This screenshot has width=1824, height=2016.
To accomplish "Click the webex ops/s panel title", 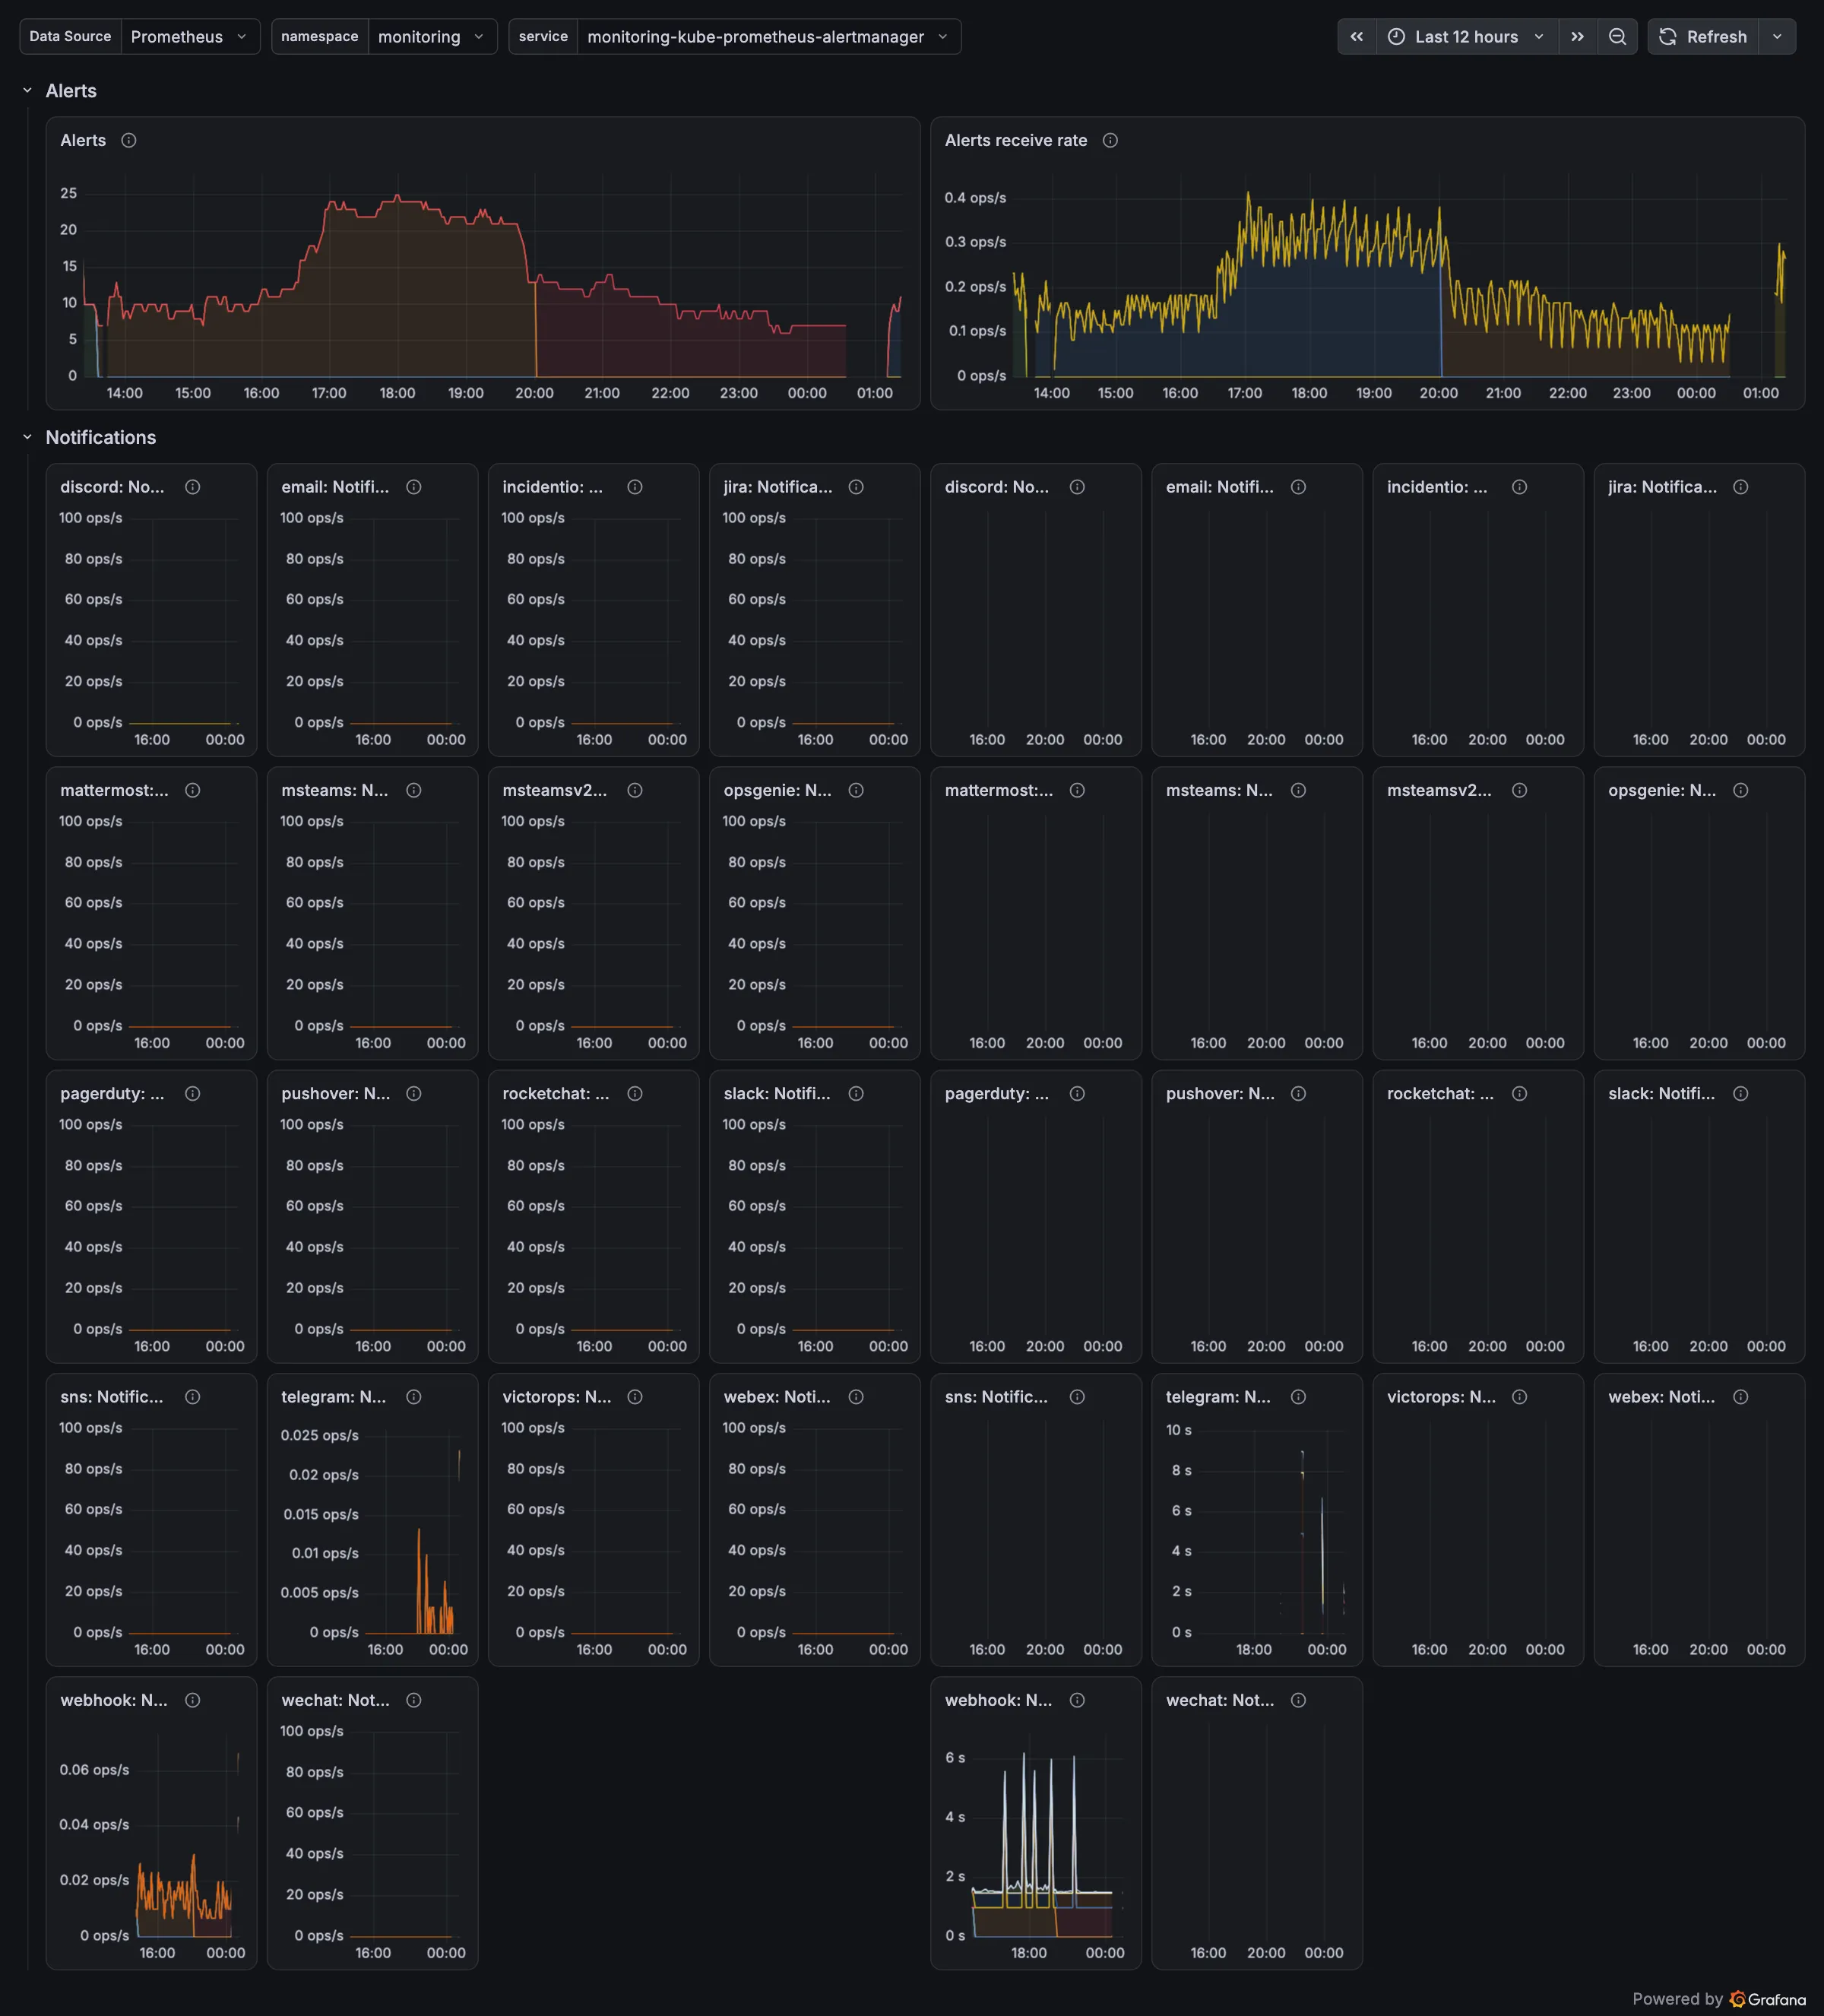I will tap(777, 1397).
